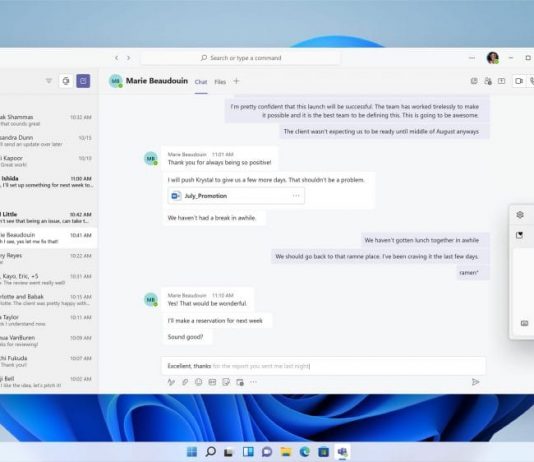Open the sticker picker
The image size is (534, 462).
[226, 382]
